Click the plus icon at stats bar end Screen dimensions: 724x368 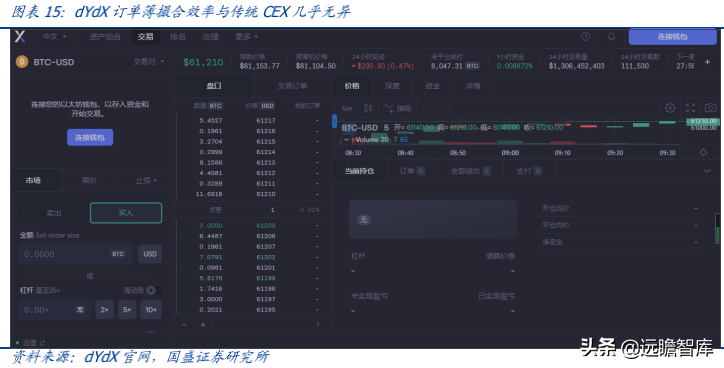pyautogui.click(x=707, y=62)
